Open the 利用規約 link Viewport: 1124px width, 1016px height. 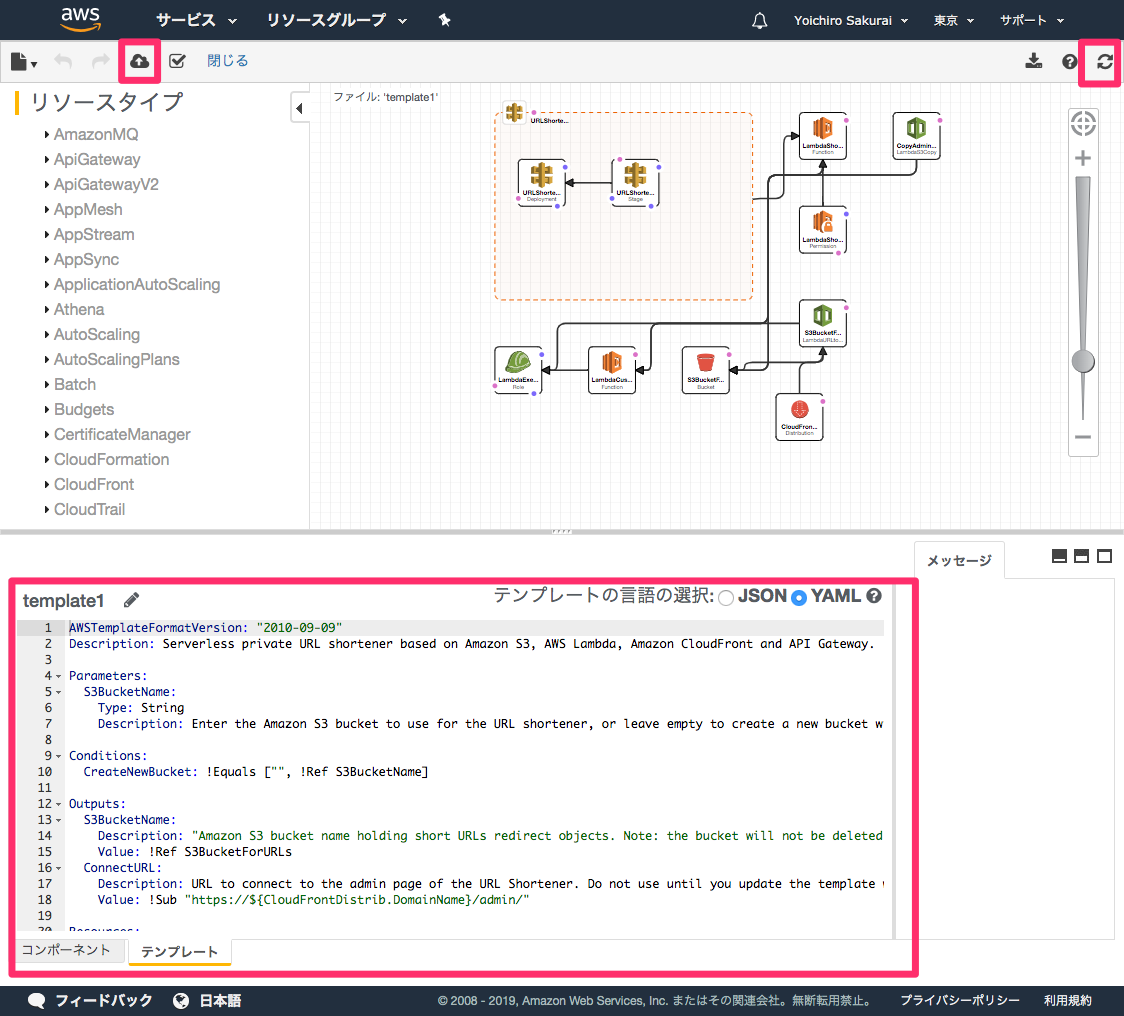1067,1000
